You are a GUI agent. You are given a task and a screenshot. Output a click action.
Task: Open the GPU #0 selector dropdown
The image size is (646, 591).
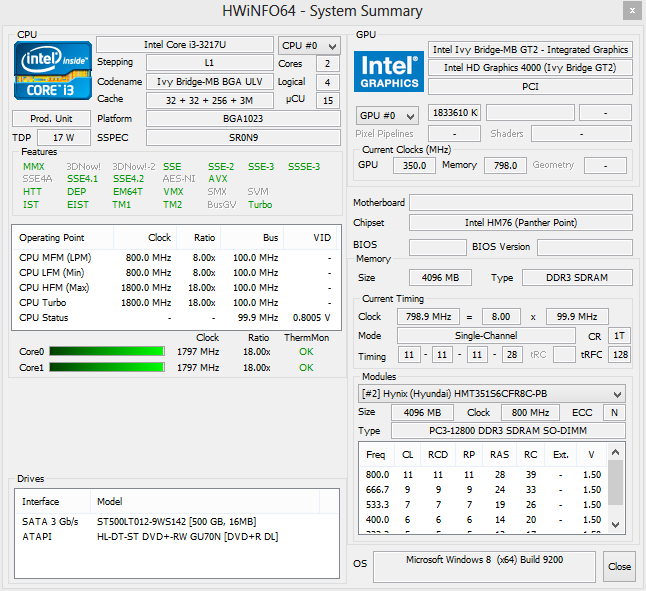pos(387,115)
